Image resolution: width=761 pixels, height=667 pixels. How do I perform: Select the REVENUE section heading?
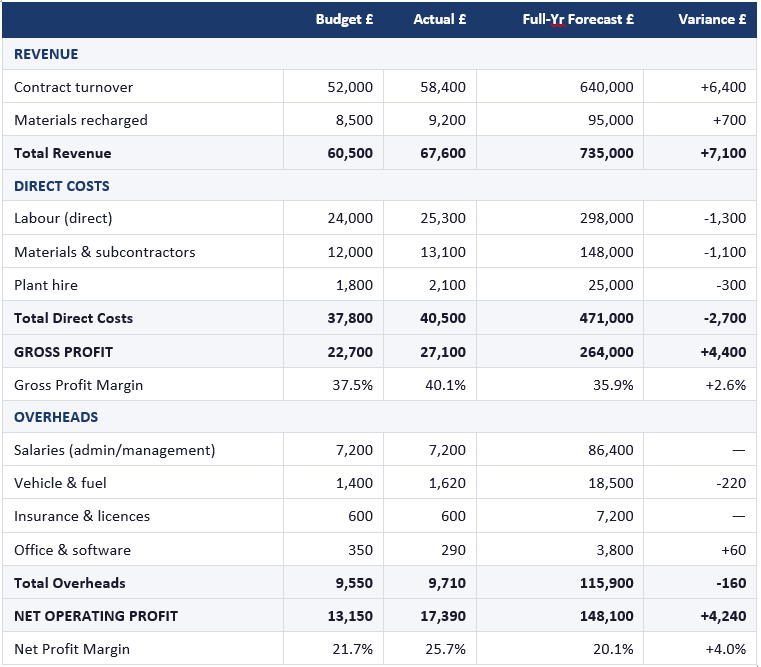pos(46,54)
